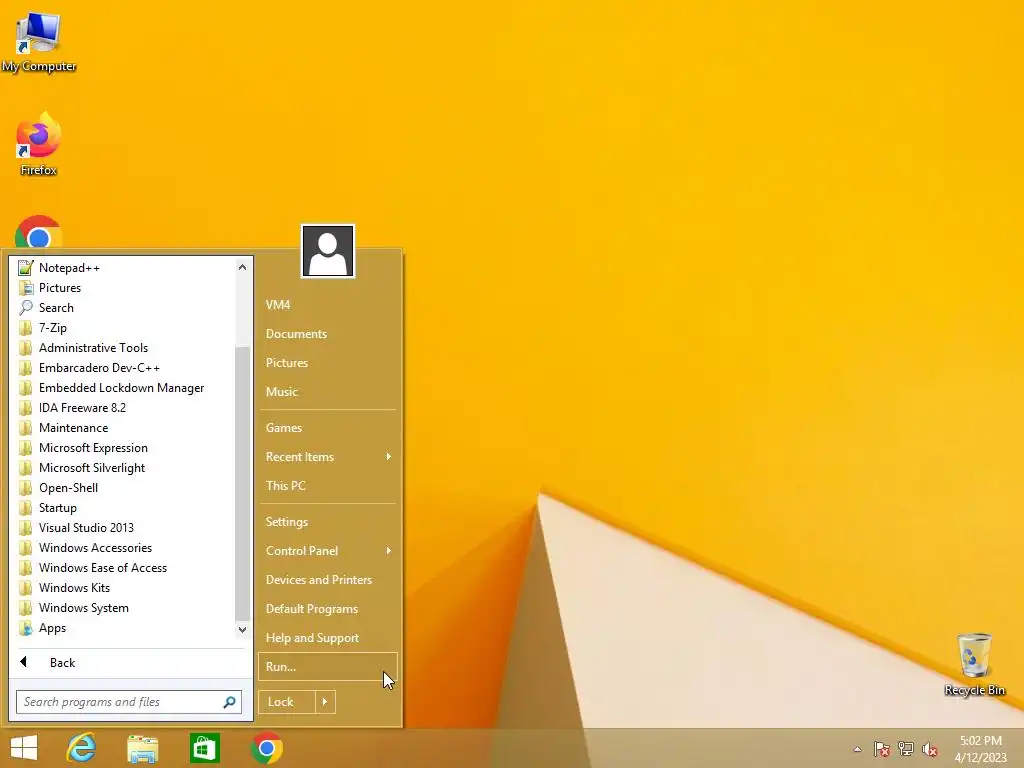Expand the Recent Items submenu arrow
Screen dimensions: 1024x768
pos(389,456)
